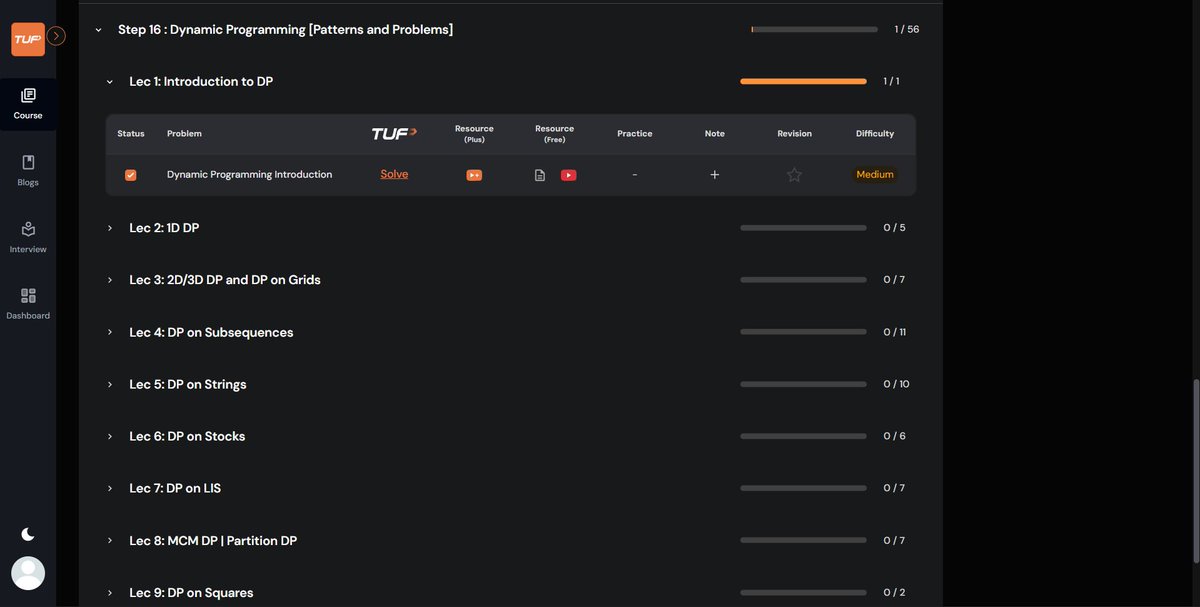Expand Lec 6: DP on Stocks
The height and width of the screenshot is (607, 1200).
point(110,436)
